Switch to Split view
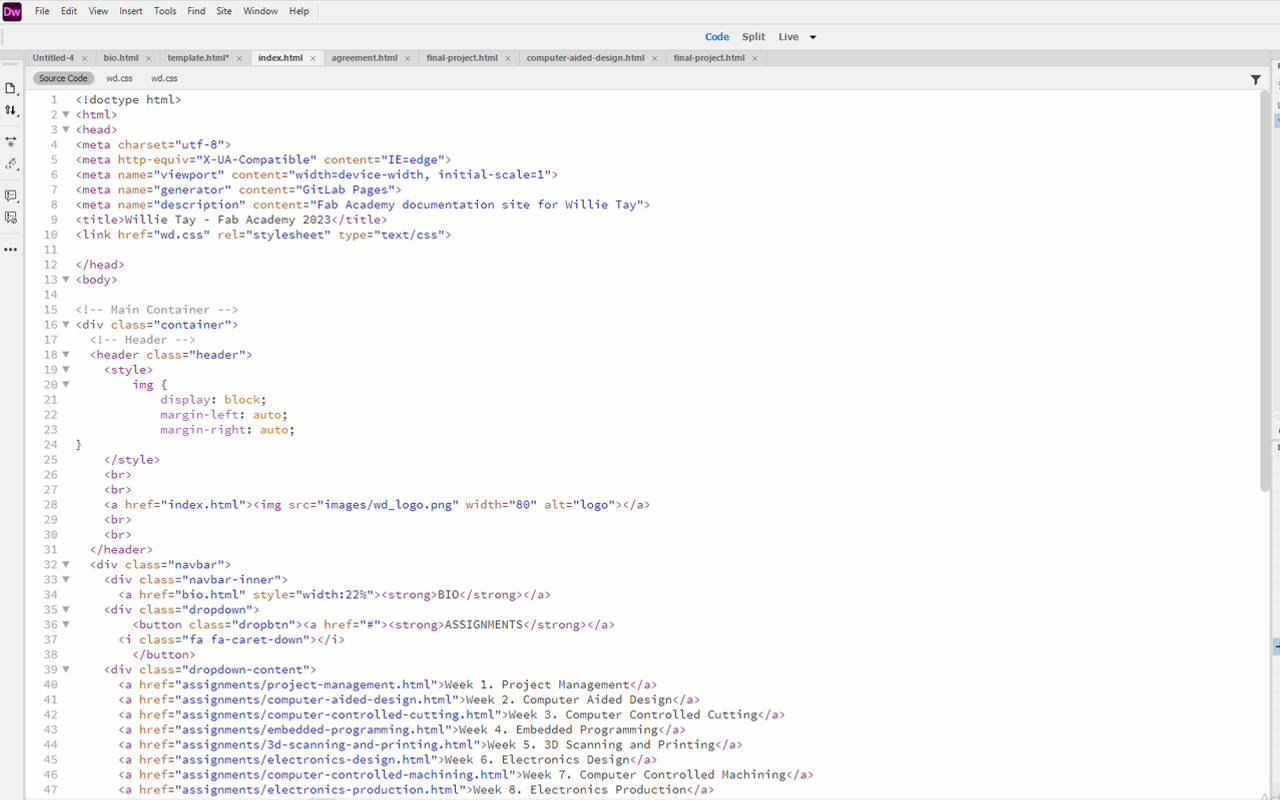 (754, 37)
